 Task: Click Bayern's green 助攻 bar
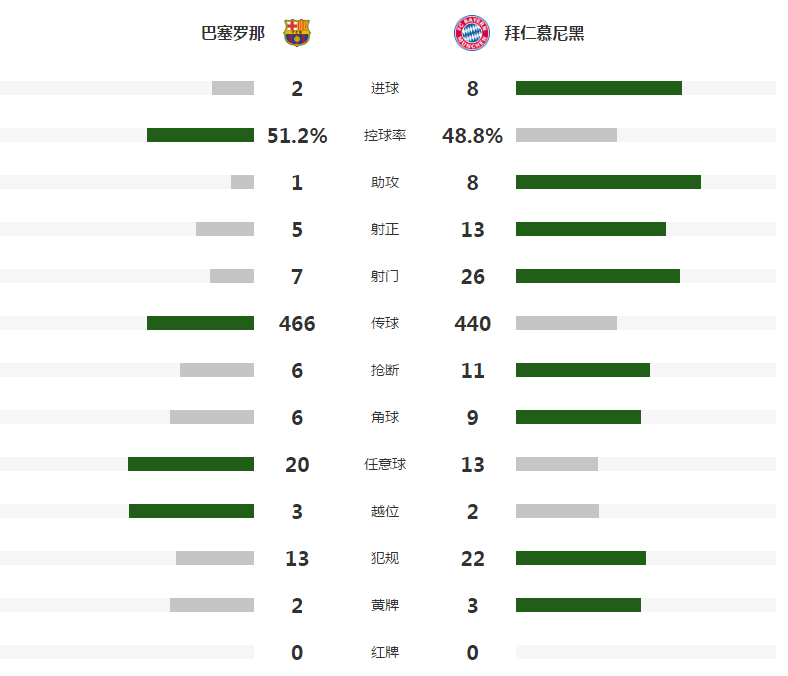608,182
